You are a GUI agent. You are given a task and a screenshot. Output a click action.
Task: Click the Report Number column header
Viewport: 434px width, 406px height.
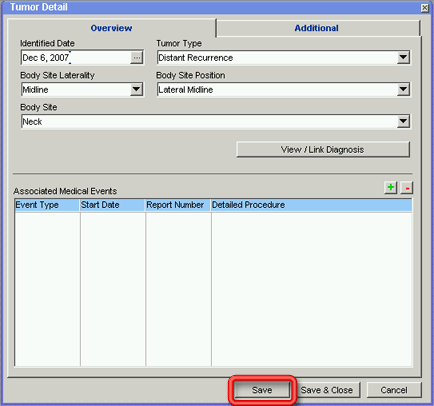point(178,205)
